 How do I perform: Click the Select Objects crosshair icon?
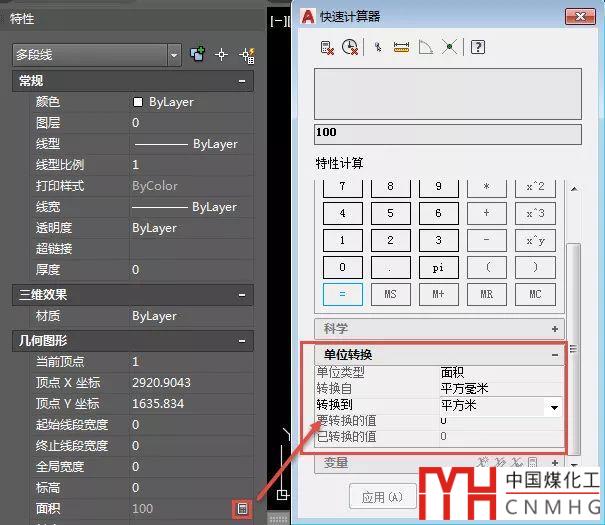click(x=222, y=54)
